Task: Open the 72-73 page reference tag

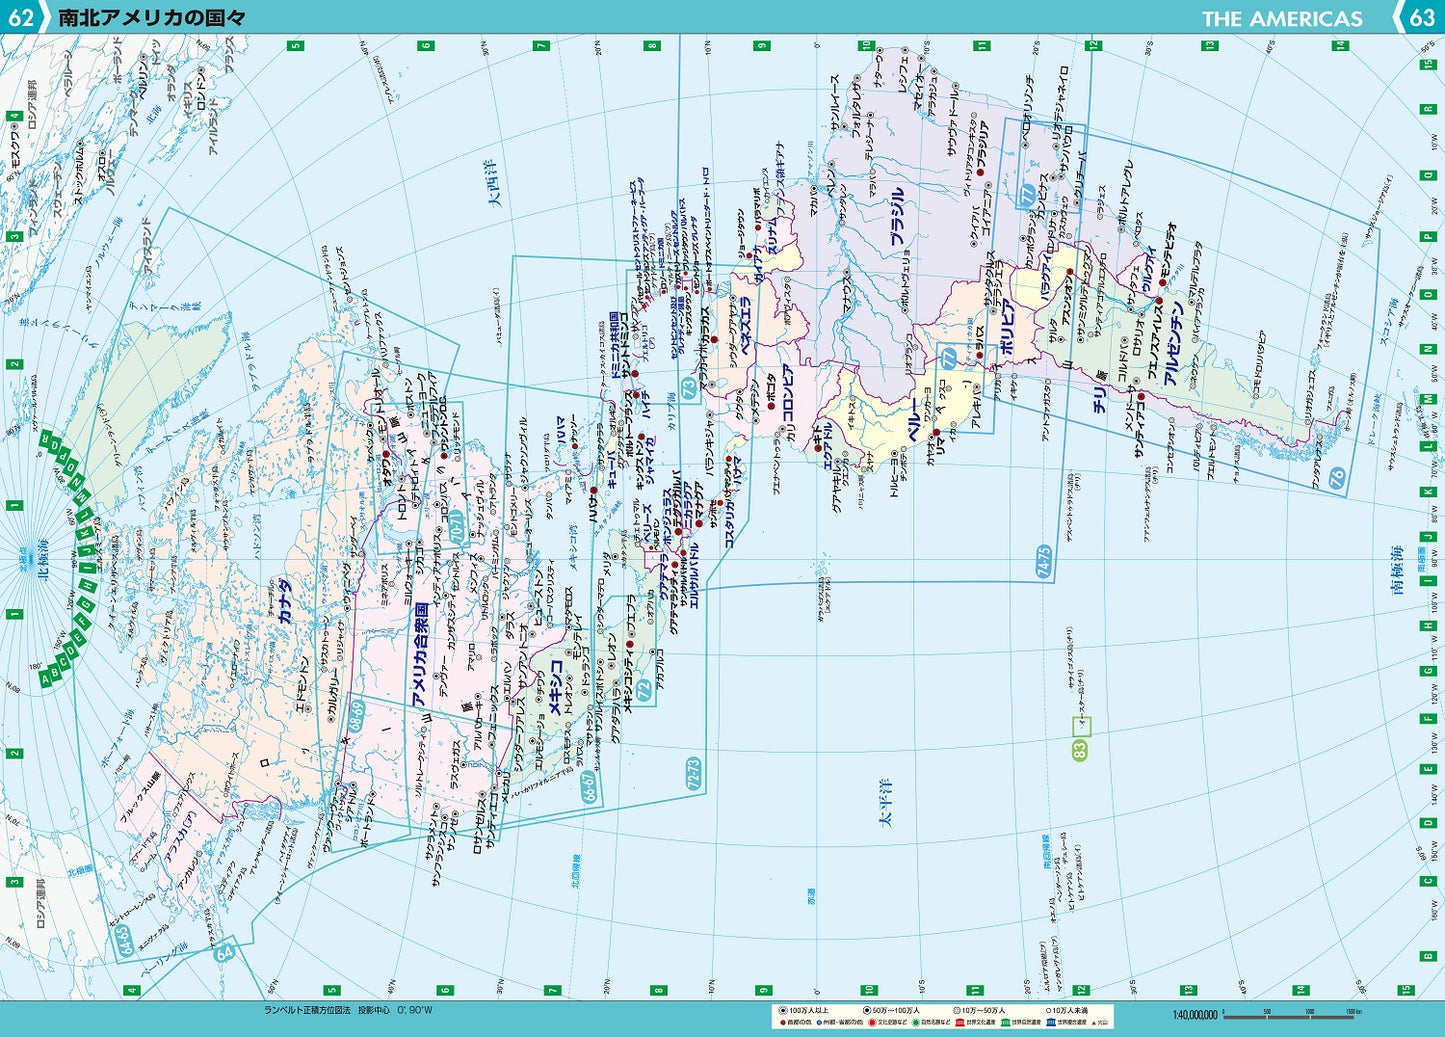Action: pos(693,775)
